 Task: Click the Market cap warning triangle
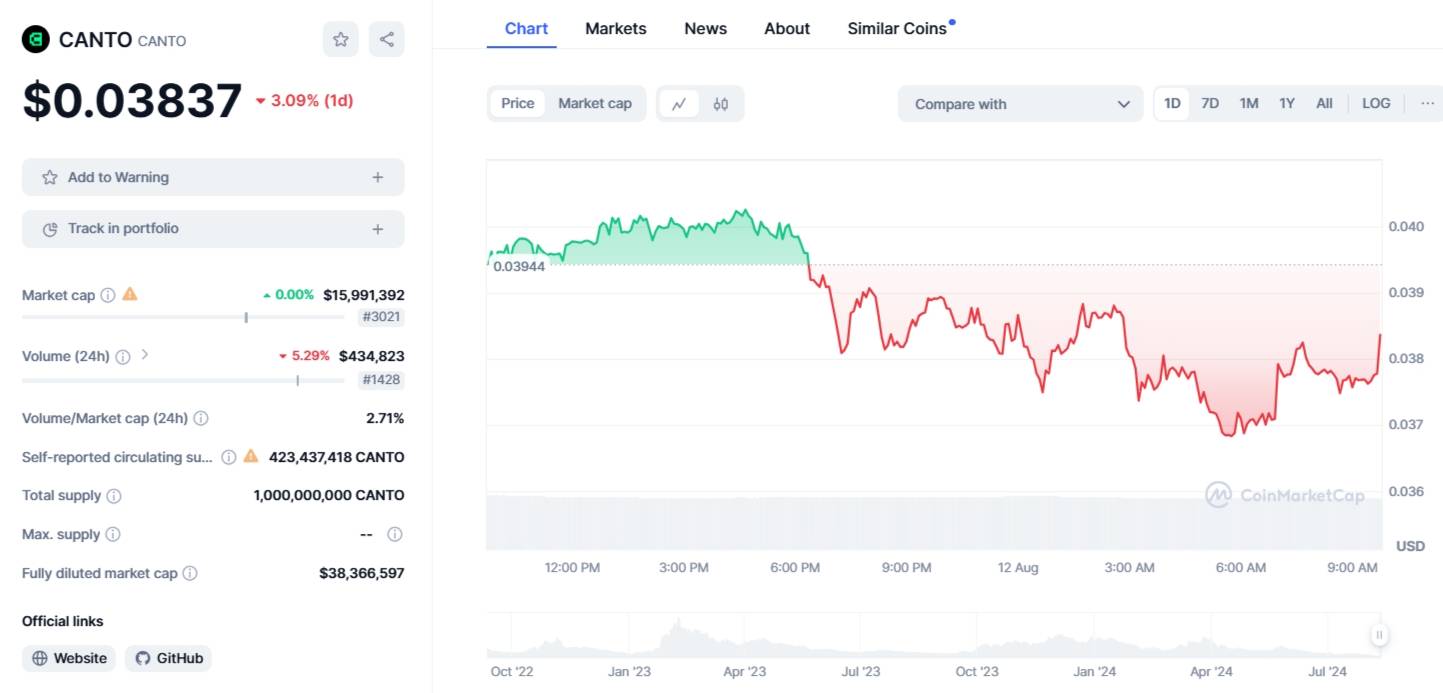(x=130, y=294)
